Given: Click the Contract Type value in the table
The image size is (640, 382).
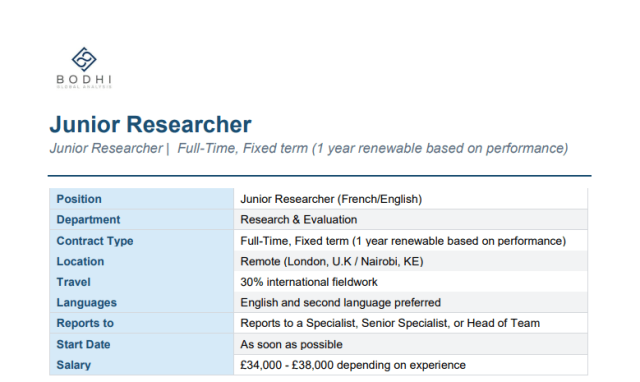Looking at the screenshot, I should pyautogui.click(x=403, y=241).
